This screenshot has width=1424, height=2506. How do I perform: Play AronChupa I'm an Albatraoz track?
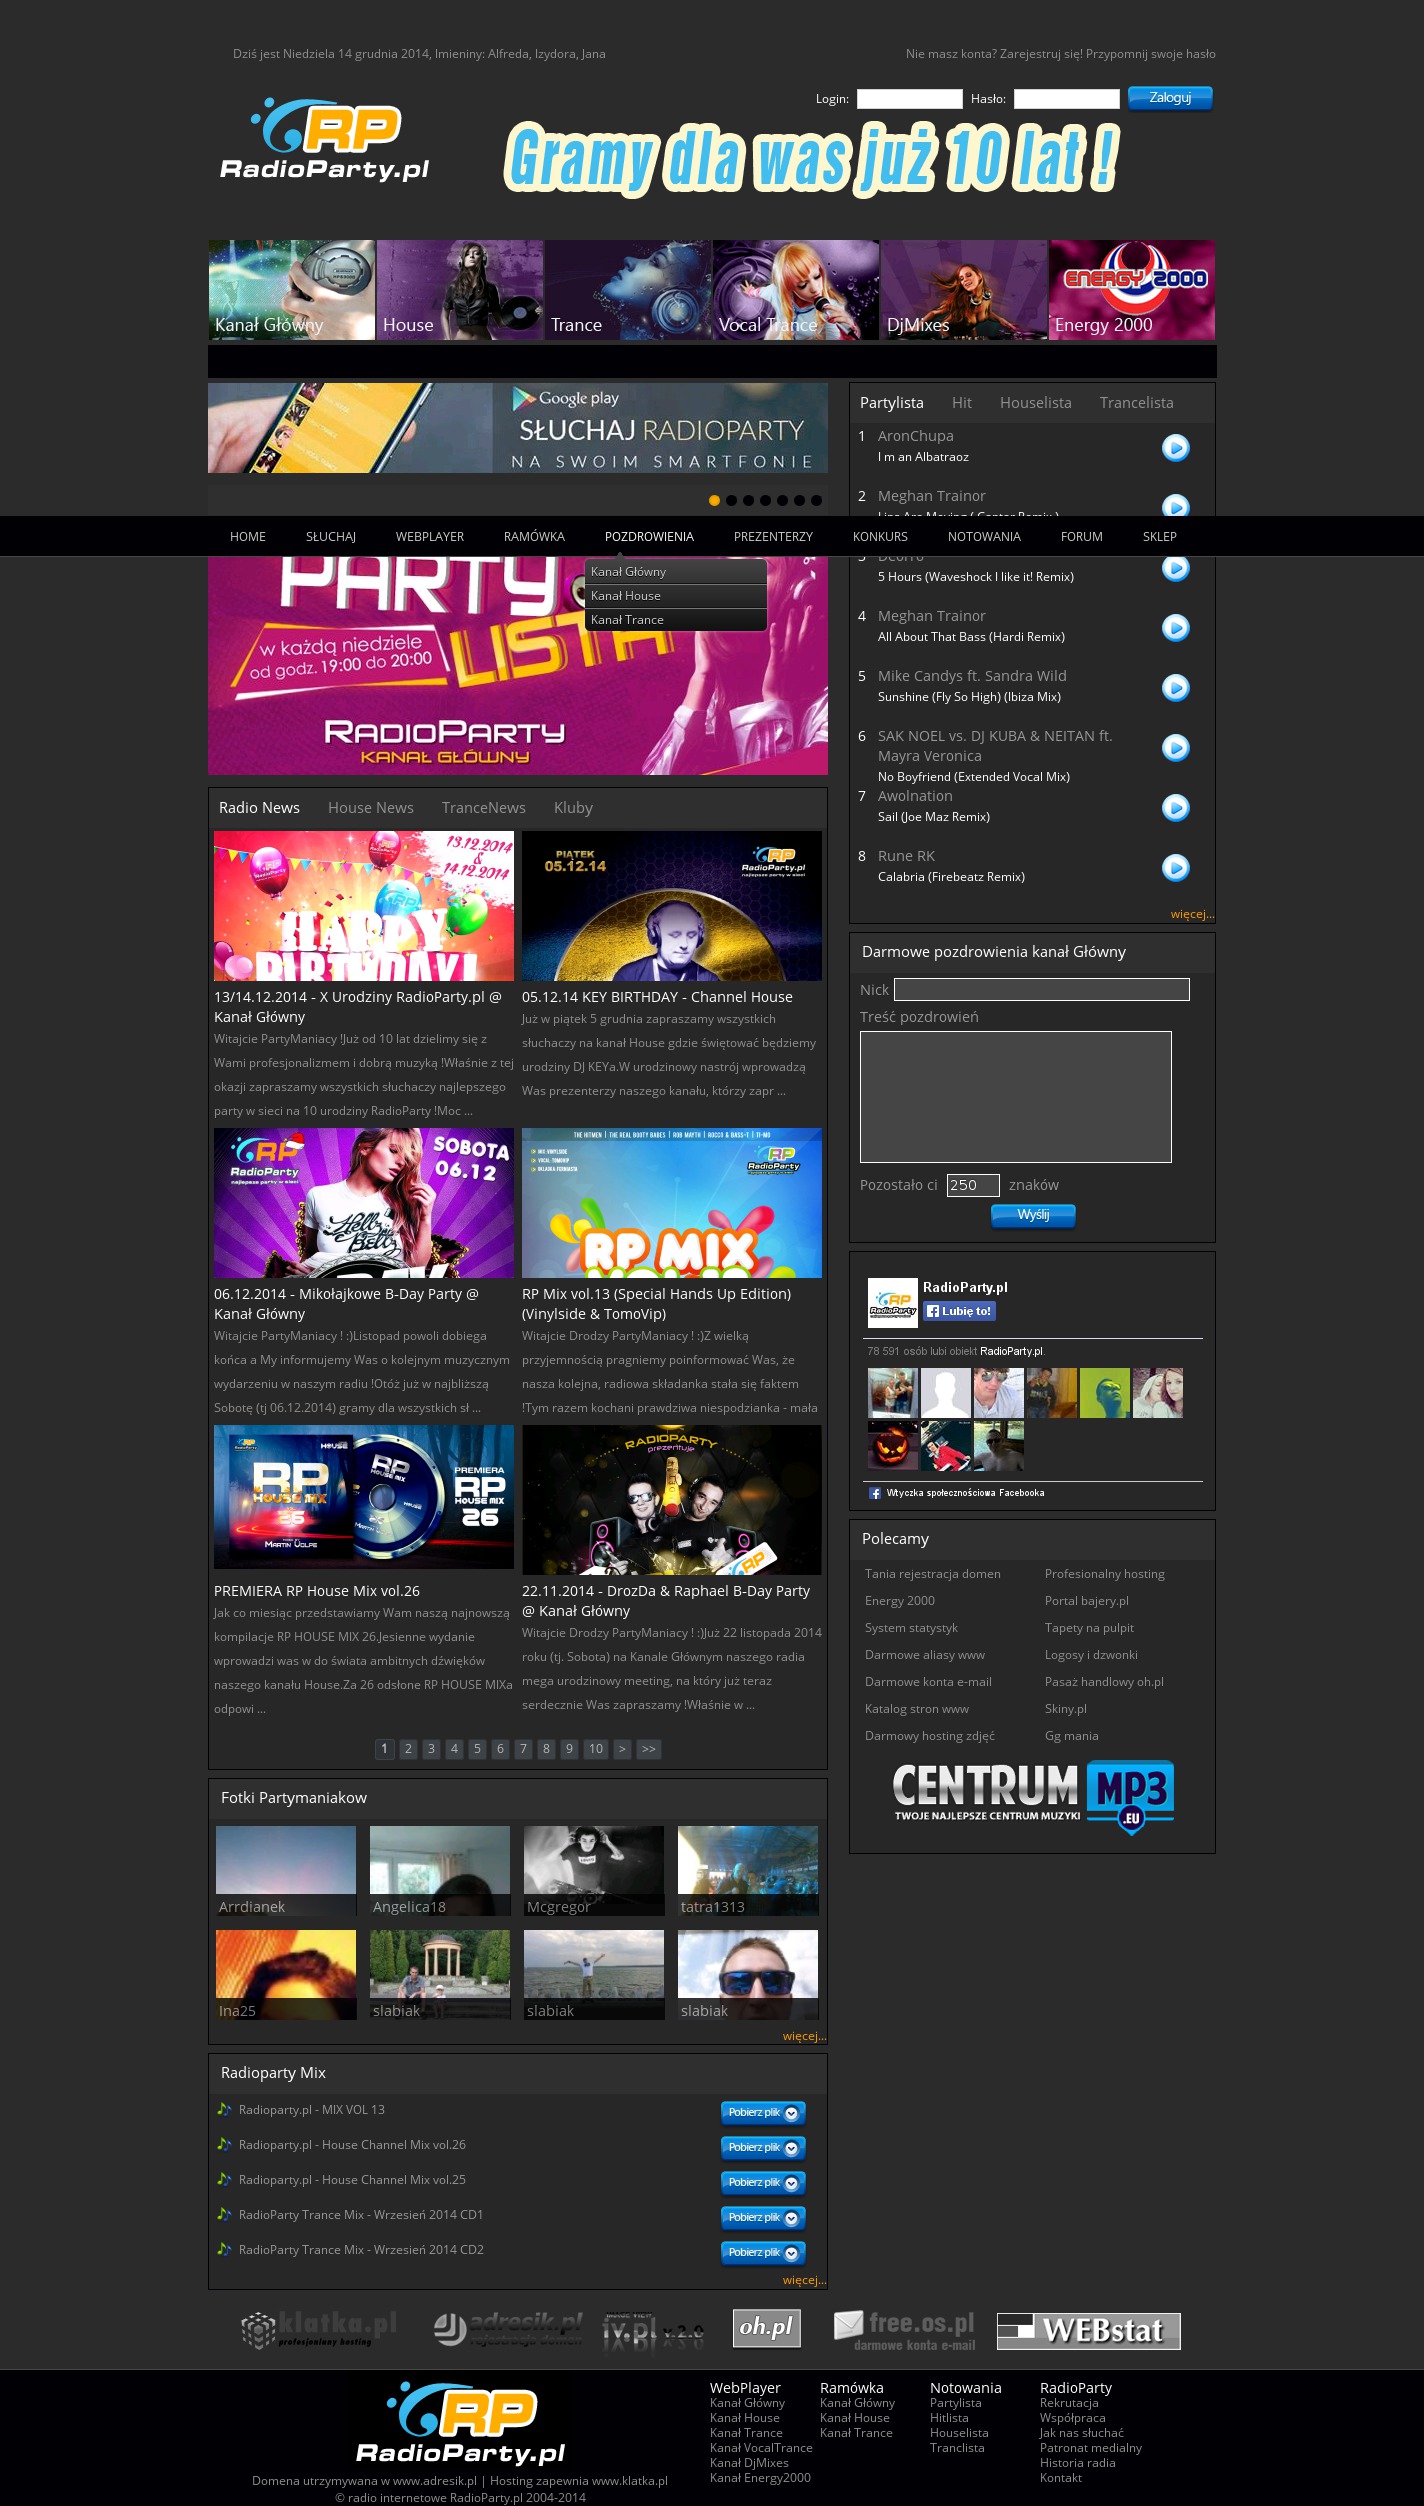tap(1175, 447)
